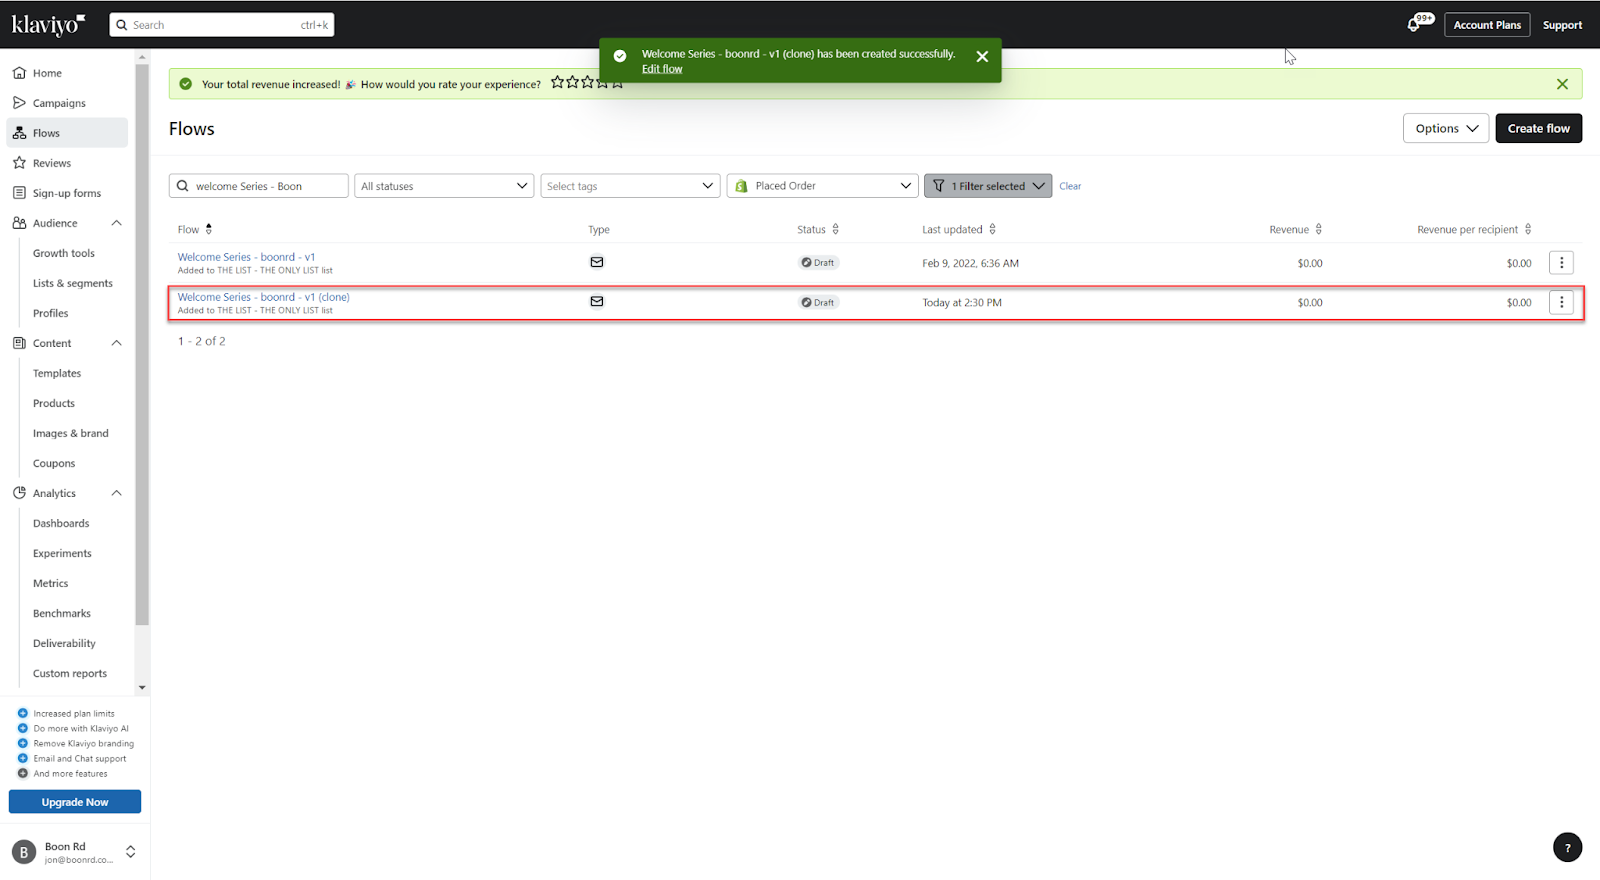
Task: Open Metrics page
Action: 51,583
